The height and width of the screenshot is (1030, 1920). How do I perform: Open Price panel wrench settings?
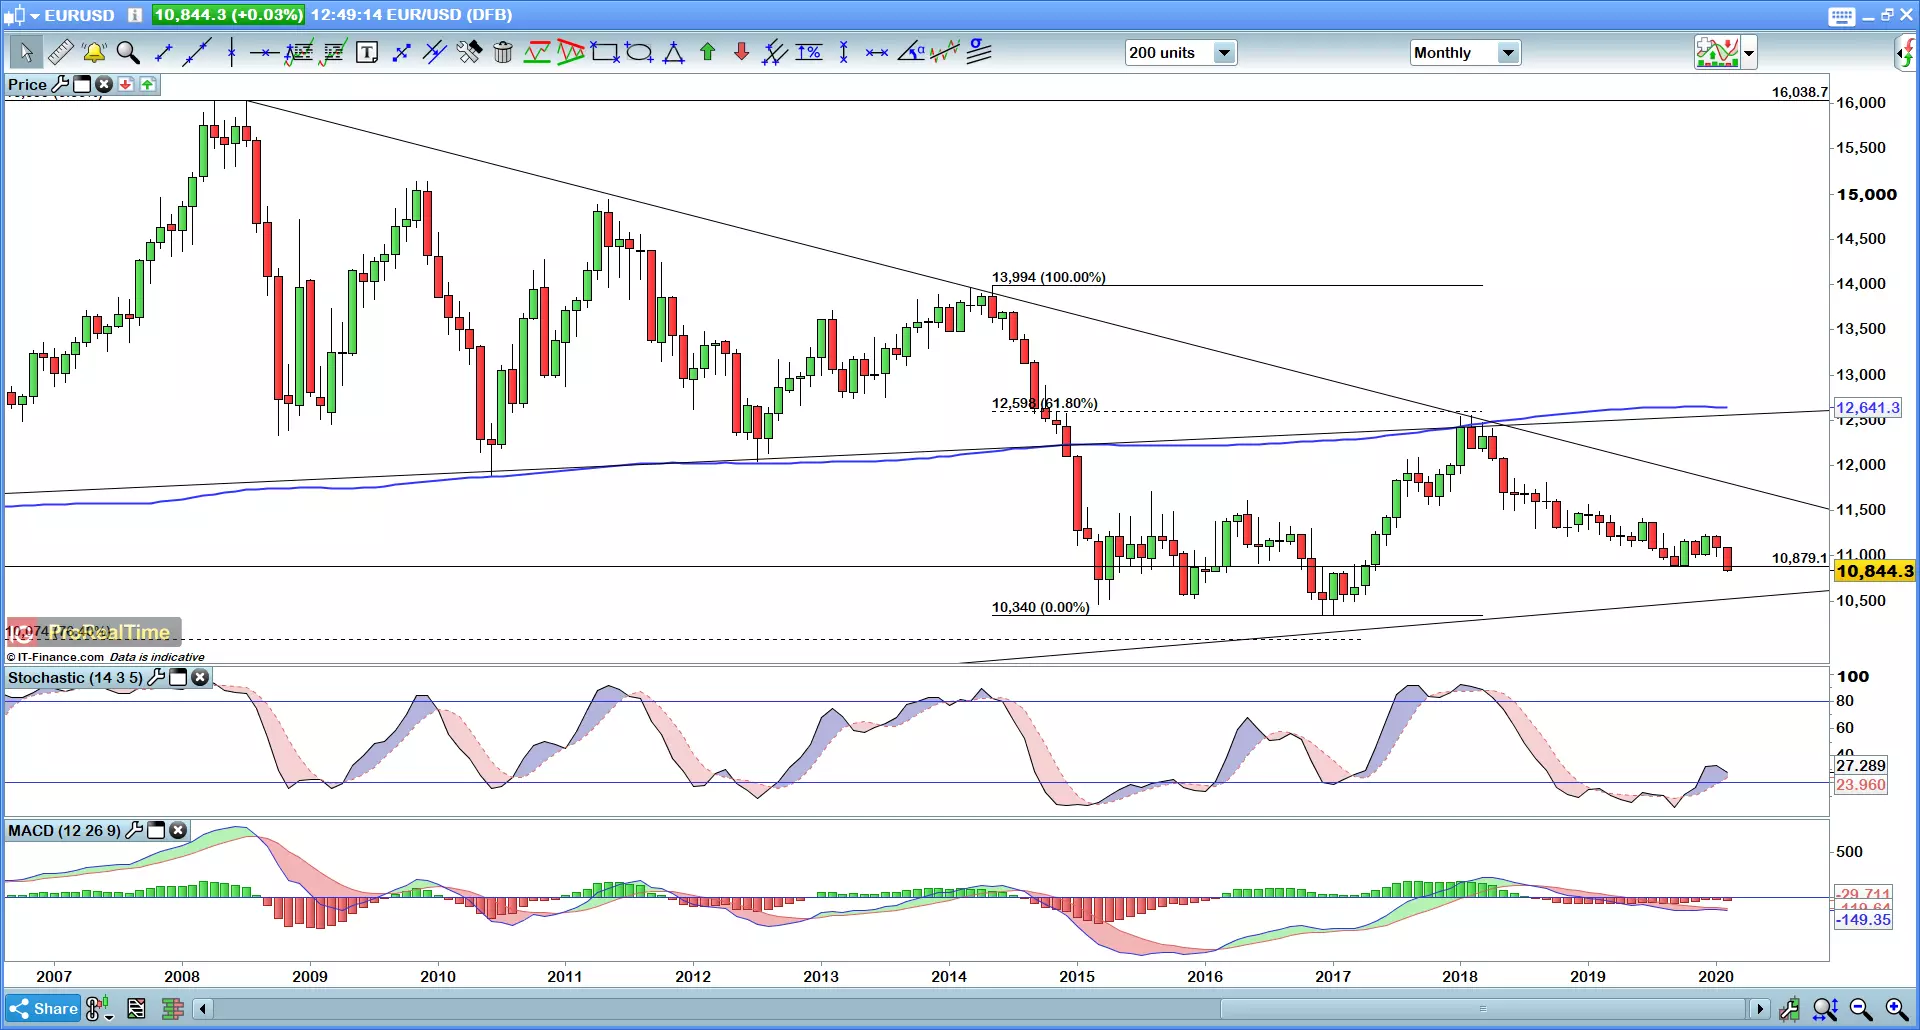(60, 85)
